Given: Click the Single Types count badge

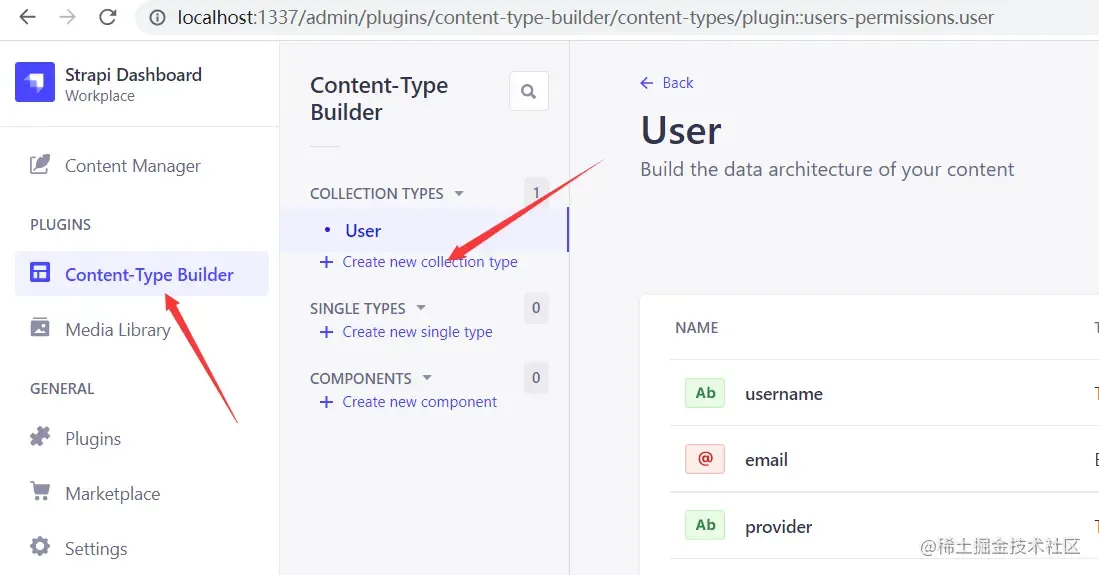Looking at the screenshot, I should tap(536, 308).
